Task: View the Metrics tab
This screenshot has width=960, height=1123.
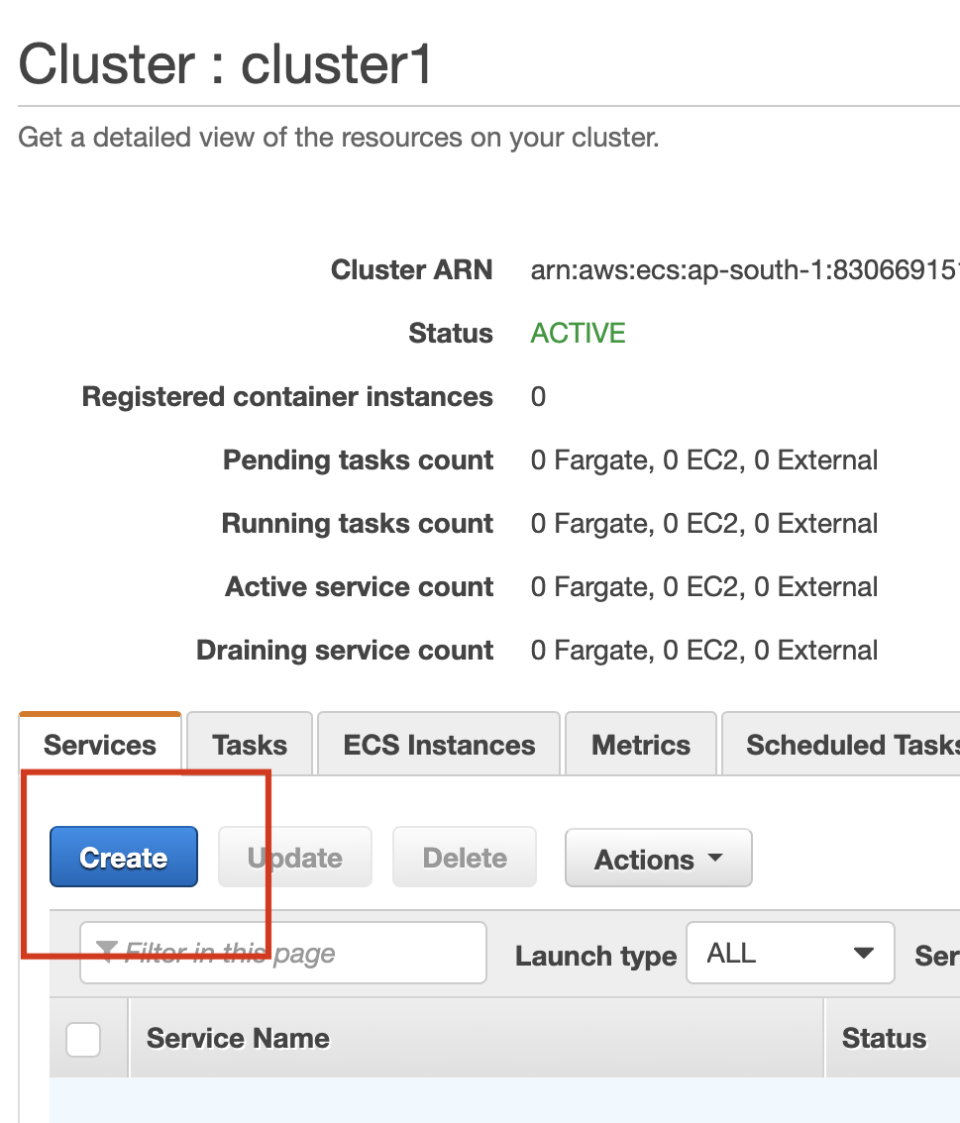Action: click(640, 744)
